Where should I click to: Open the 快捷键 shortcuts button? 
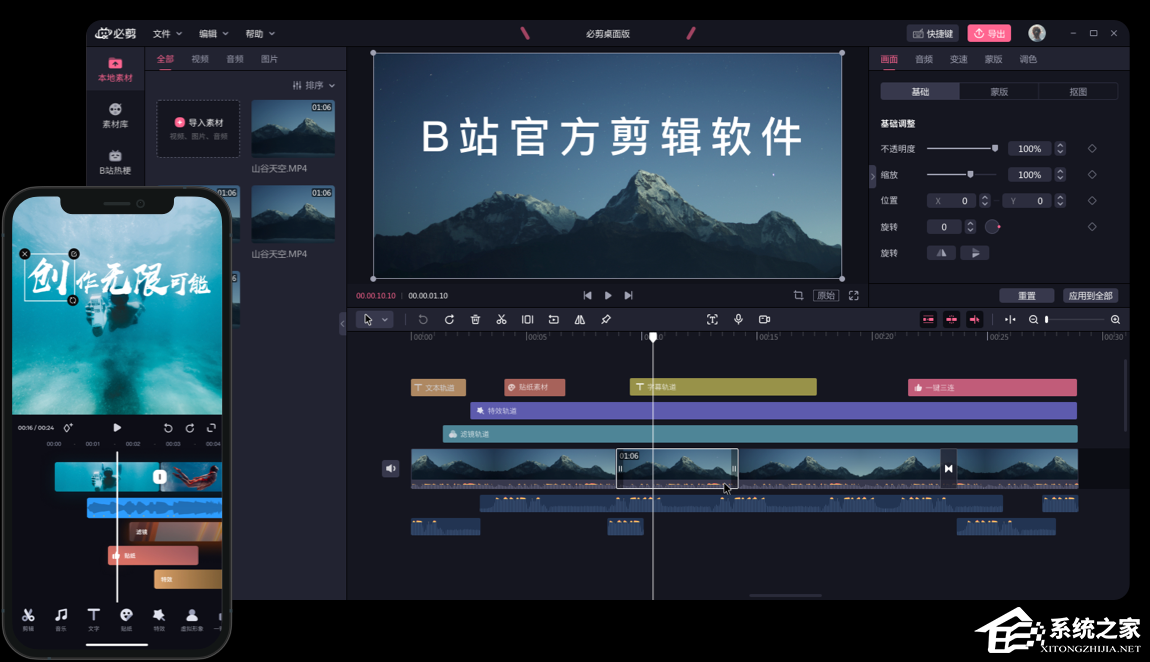pos(933,34)
